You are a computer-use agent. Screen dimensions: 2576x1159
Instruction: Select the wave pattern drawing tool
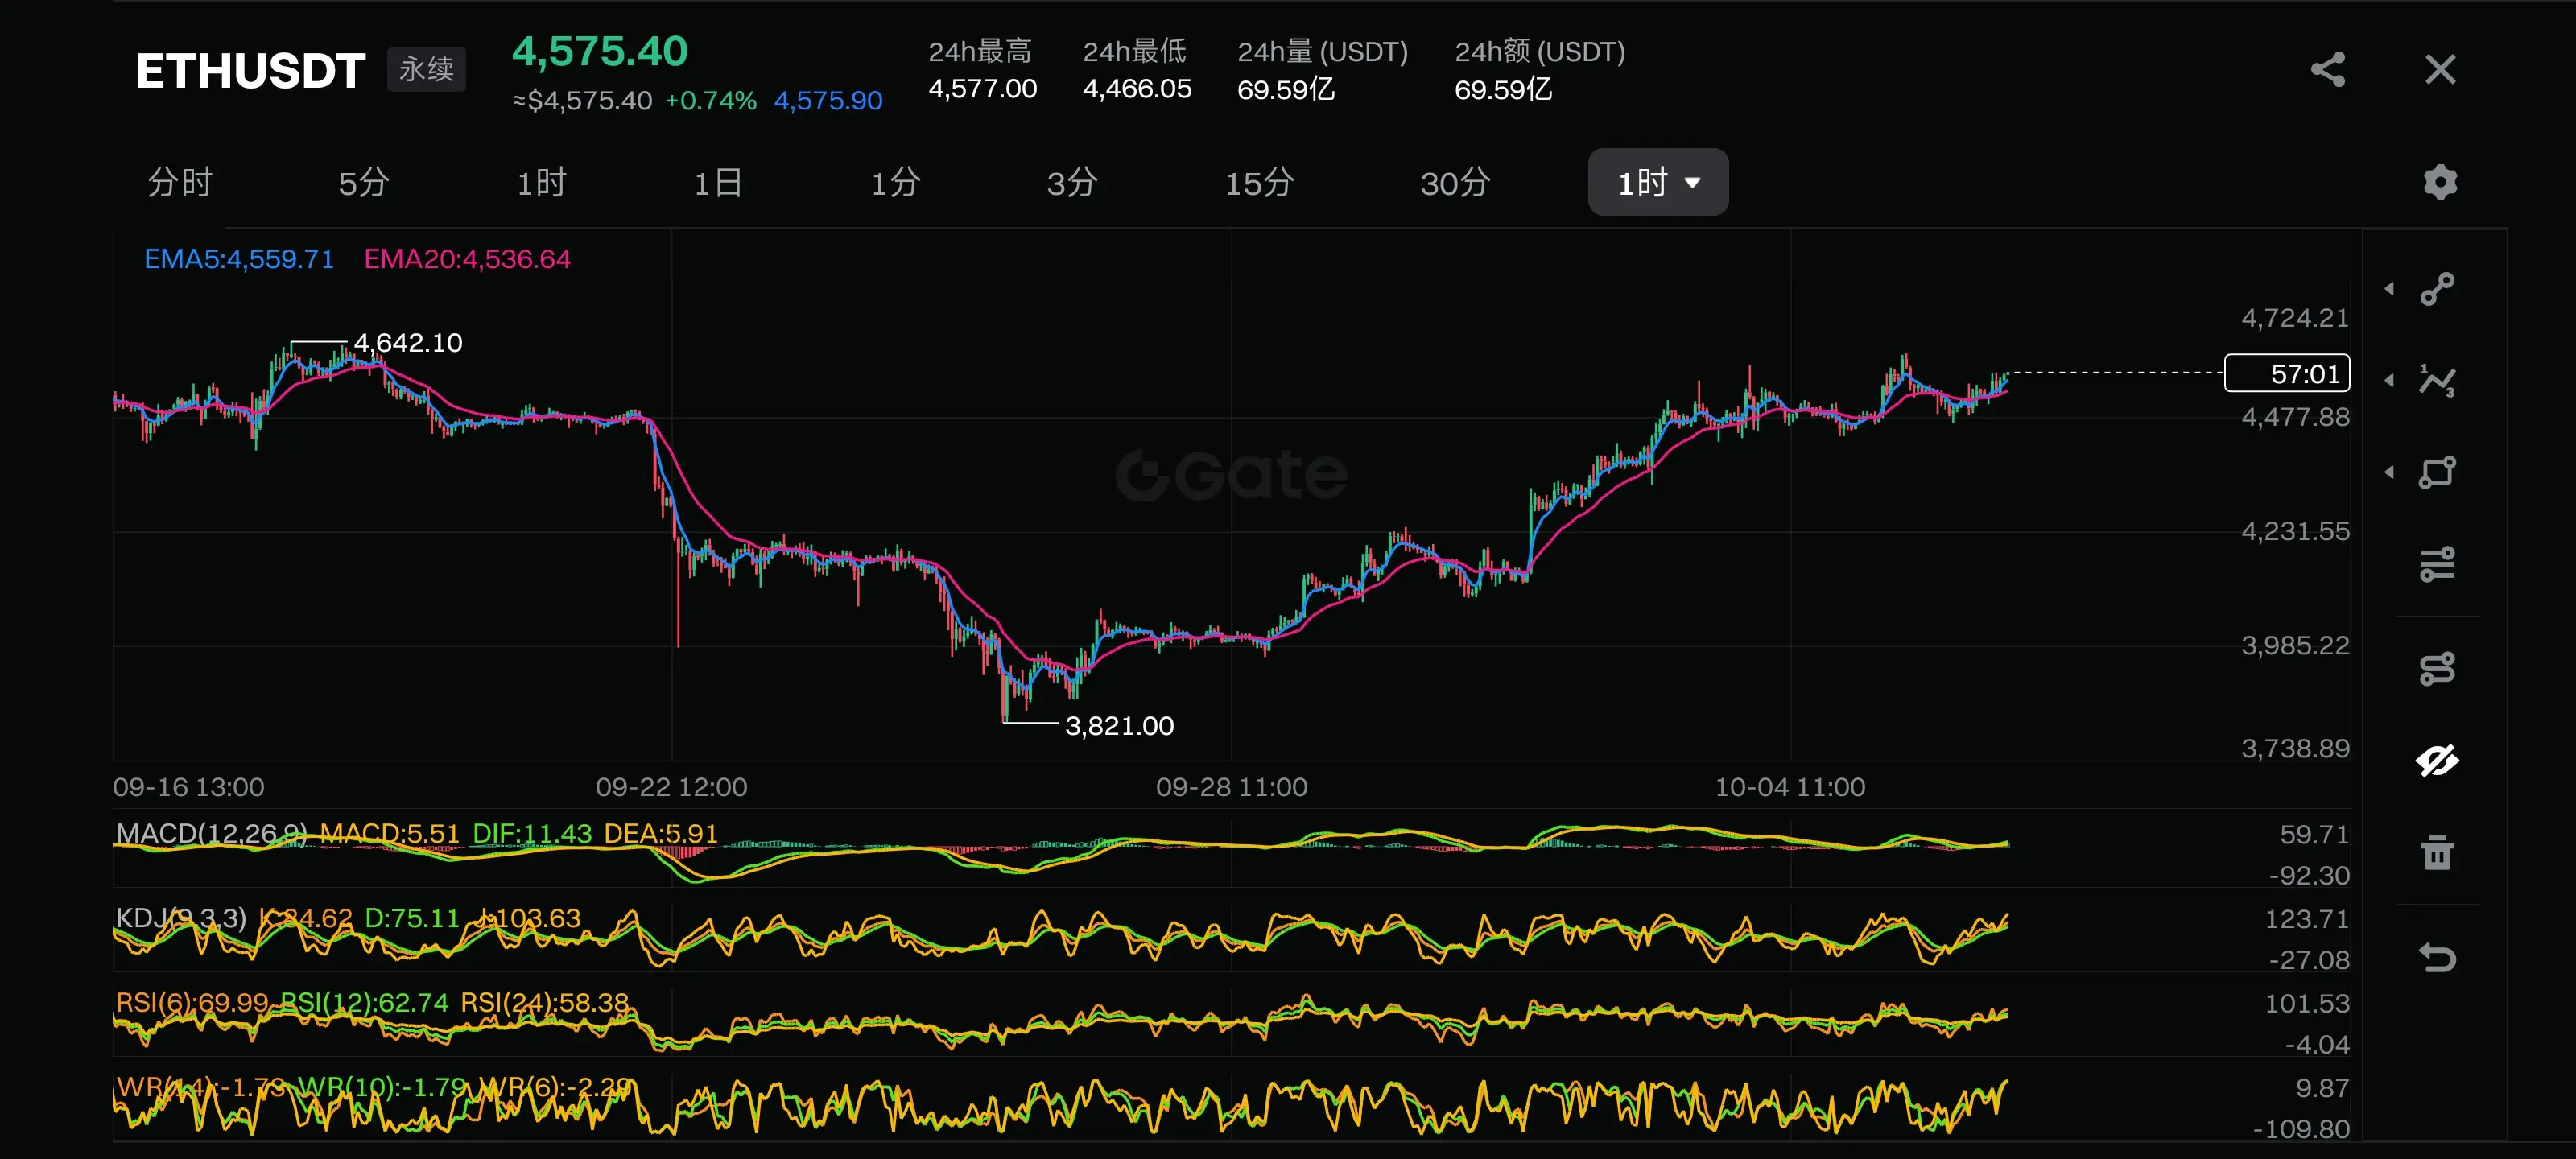coord(2437,380)
